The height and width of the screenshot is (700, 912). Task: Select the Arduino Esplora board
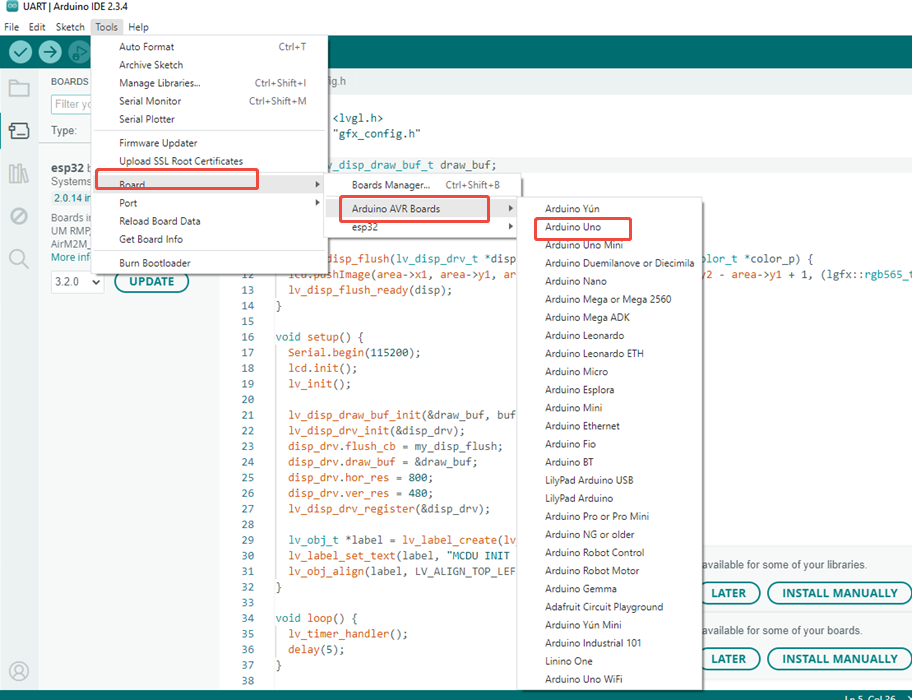[610, 390]
